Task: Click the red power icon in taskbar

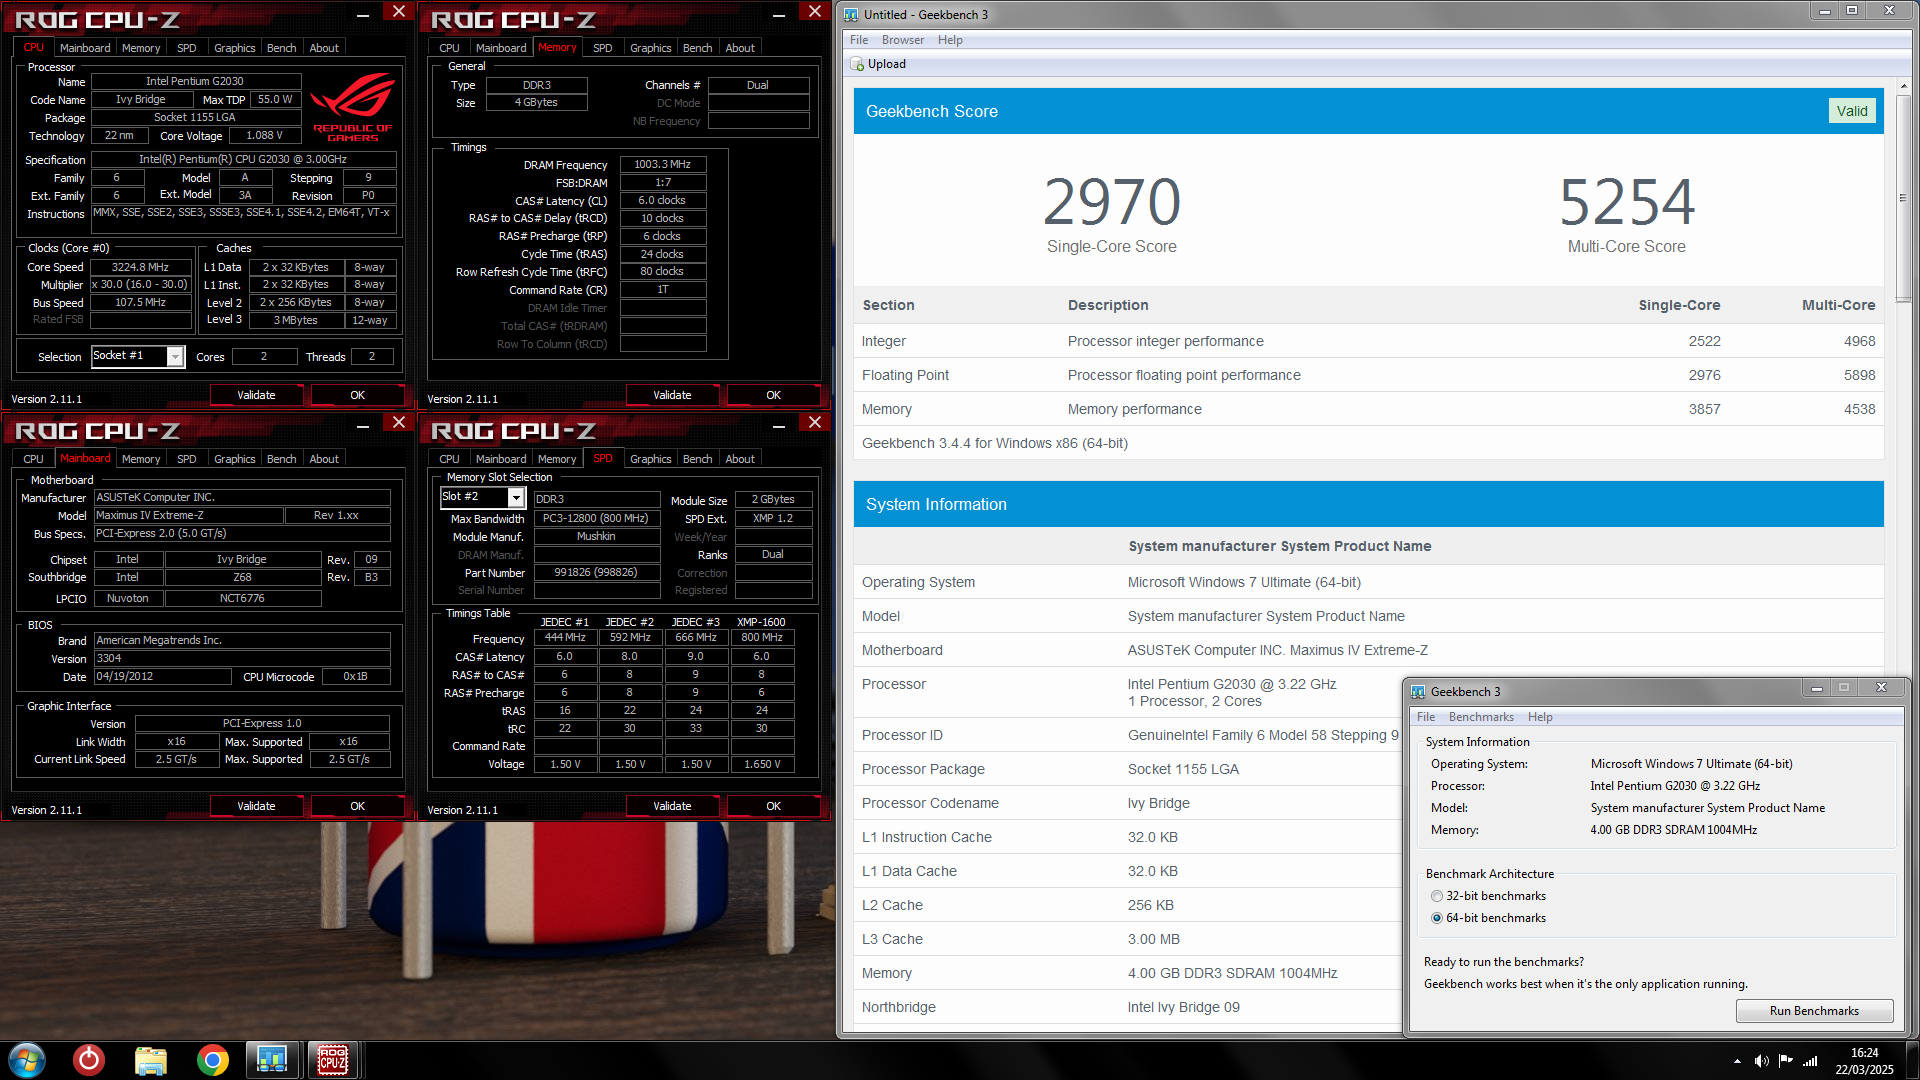Action: tap(89, 1060)
